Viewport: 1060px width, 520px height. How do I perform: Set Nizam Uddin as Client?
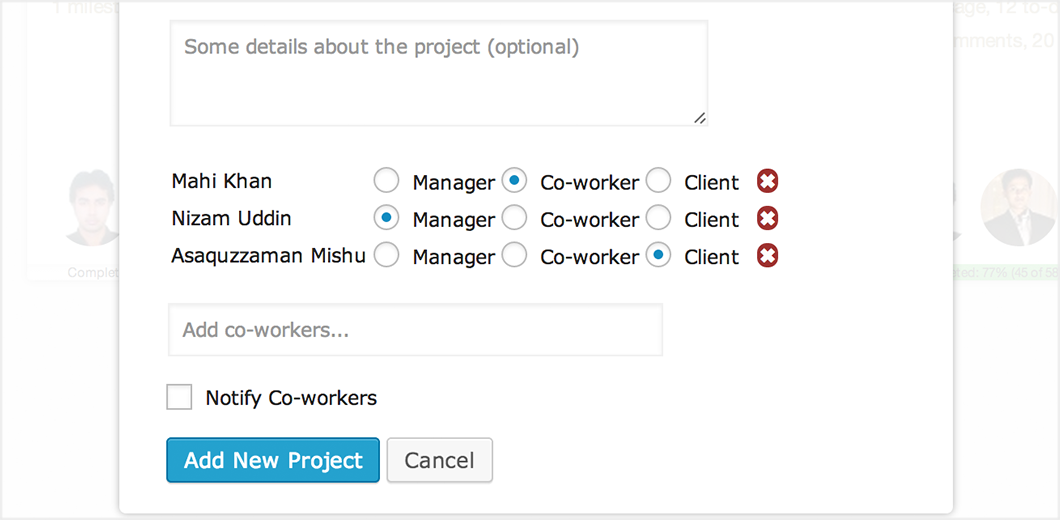tap(658, 218)
